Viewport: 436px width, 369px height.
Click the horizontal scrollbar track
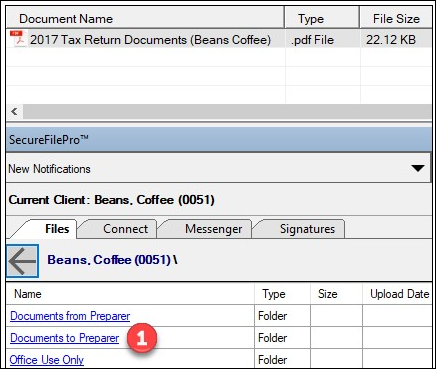(227, 111)
